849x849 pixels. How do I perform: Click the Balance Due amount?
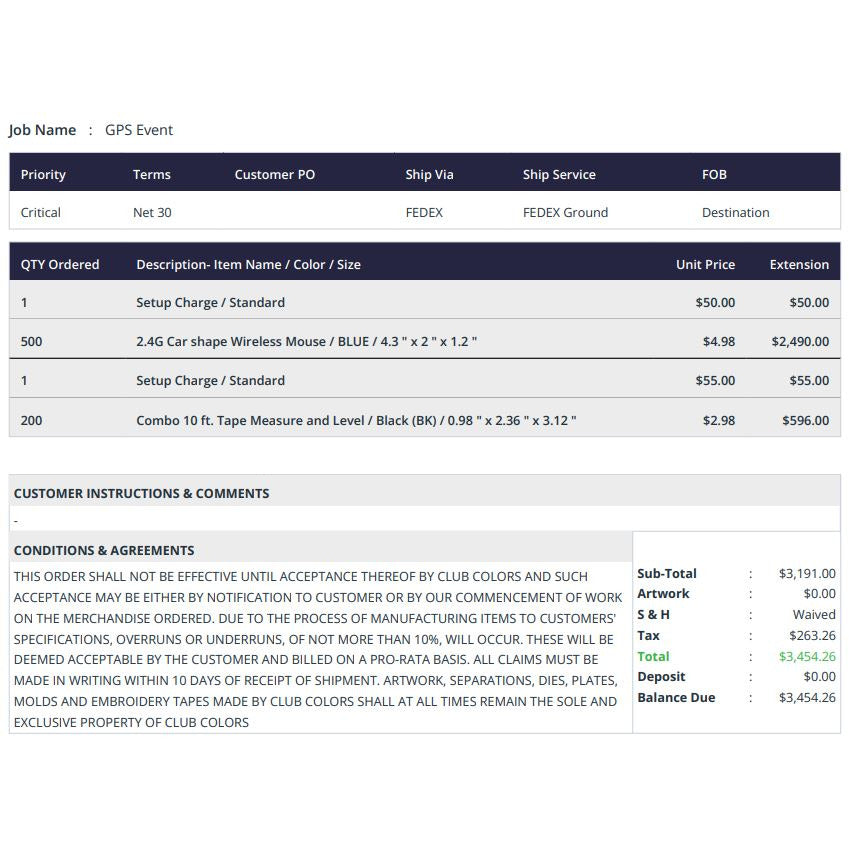point(806,697)
